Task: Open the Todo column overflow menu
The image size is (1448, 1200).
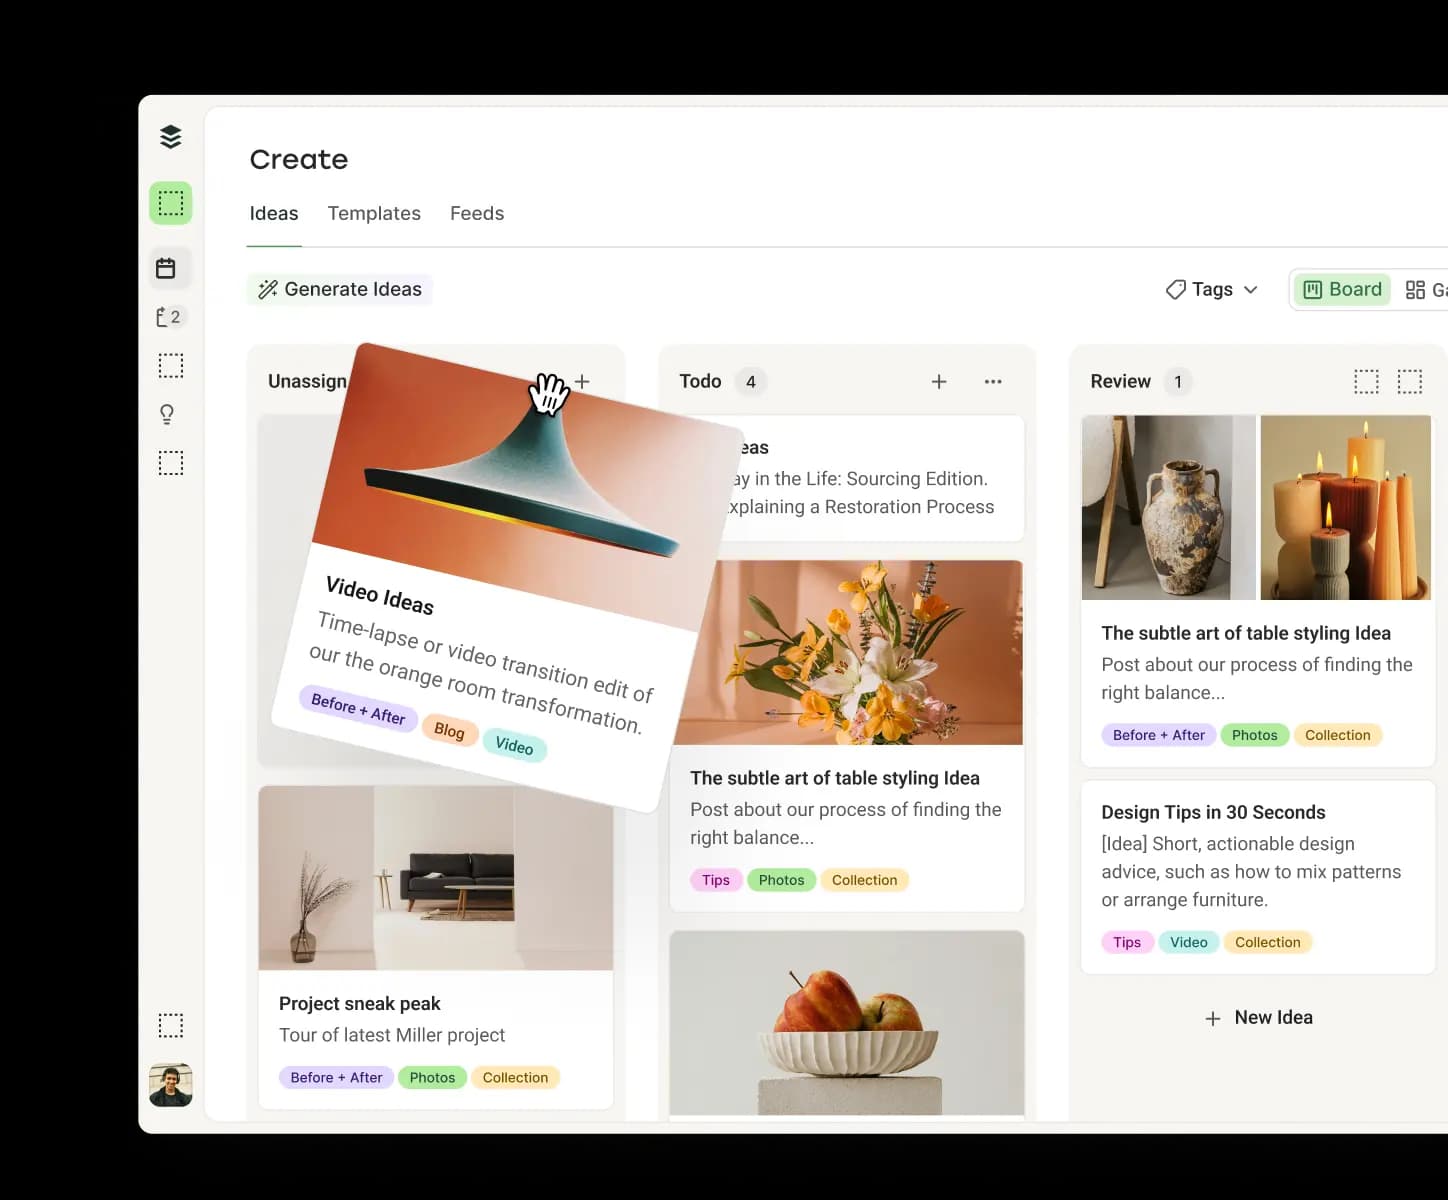Action: [993, 381]
